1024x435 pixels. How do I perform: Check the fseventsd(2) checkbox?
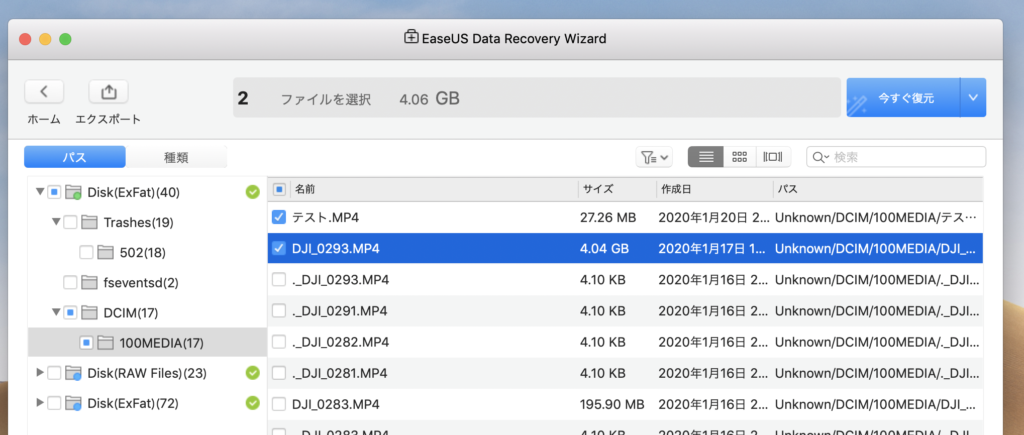[x=70, y=282]
